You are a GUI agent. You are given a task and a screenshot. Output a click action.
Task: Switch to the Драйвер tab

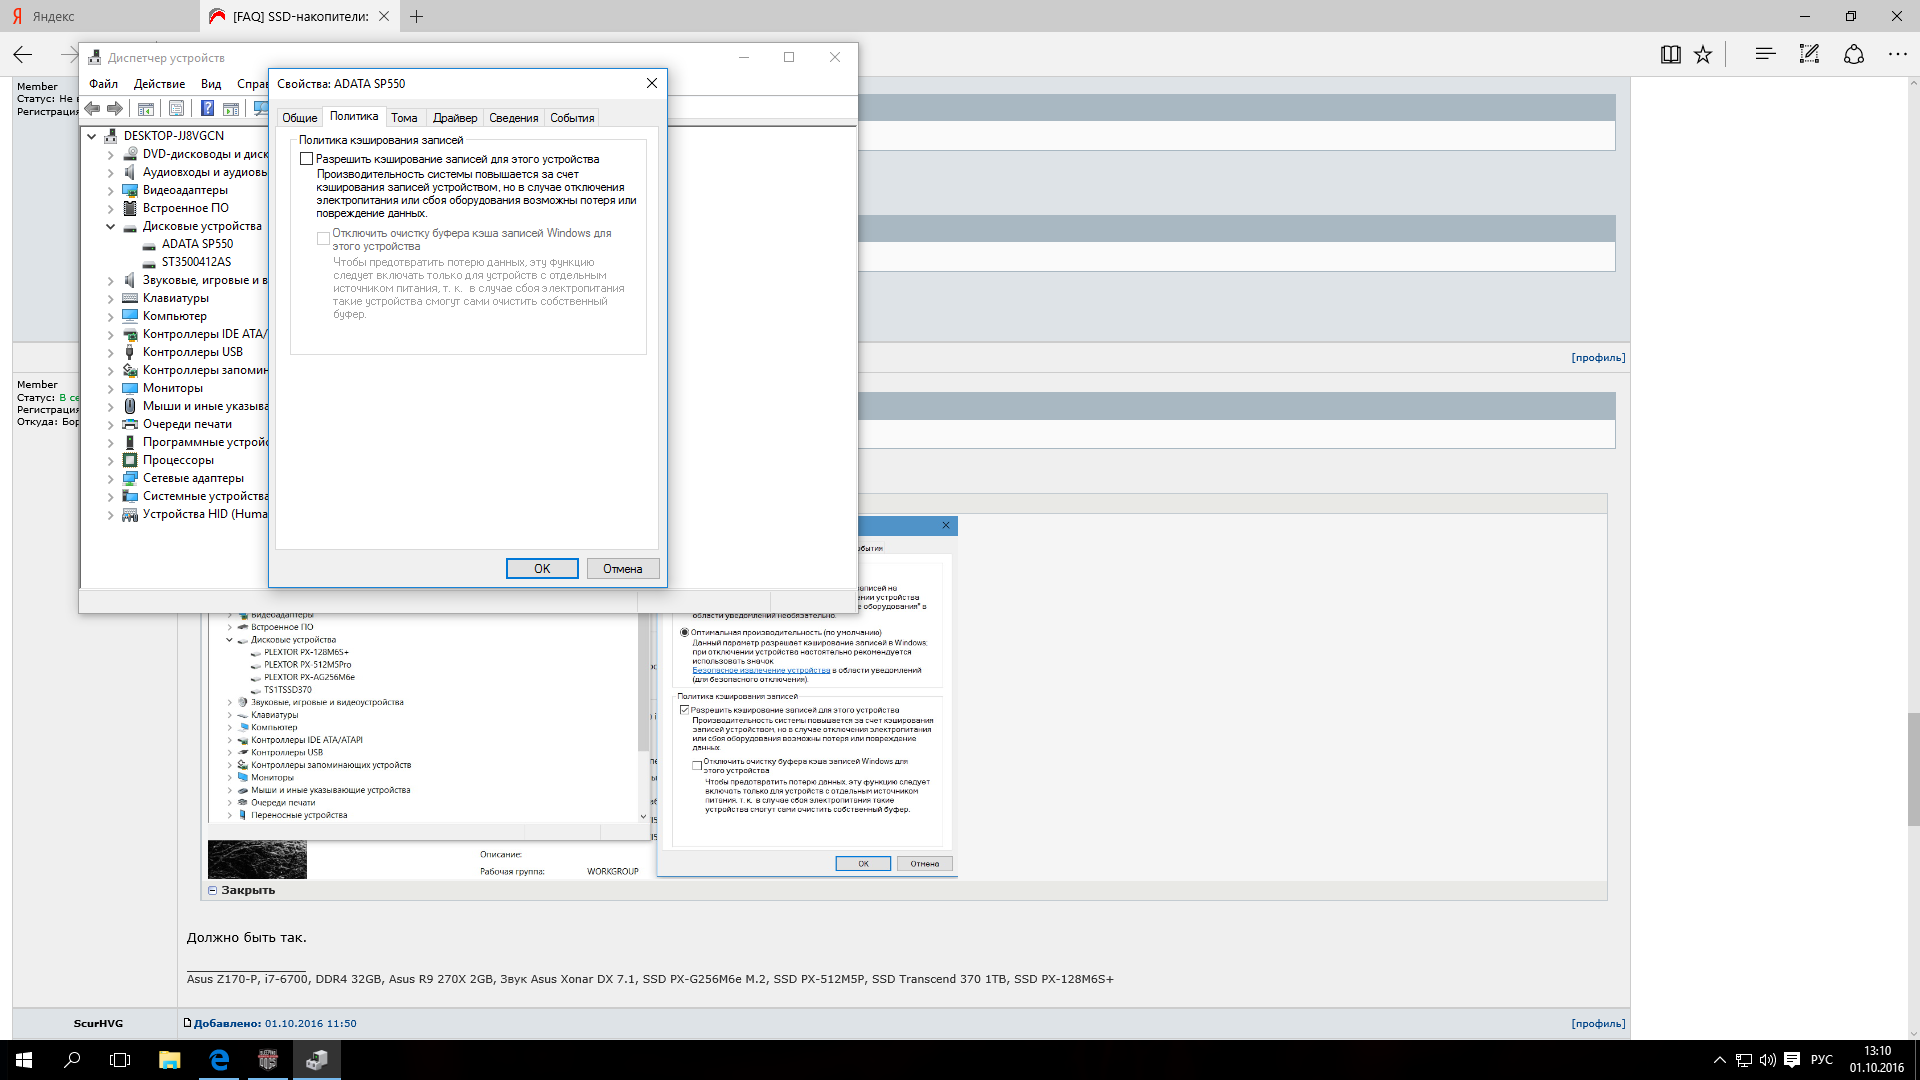(x=455, y=118)
